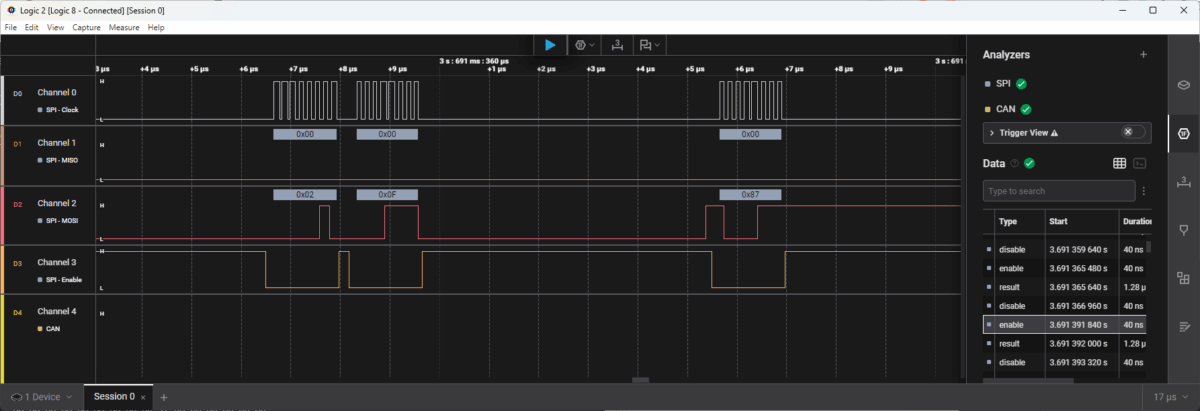Click the green check beside CAN analyzer
The width and height of the screenshot is (1200, 411).
[1026, 109]
